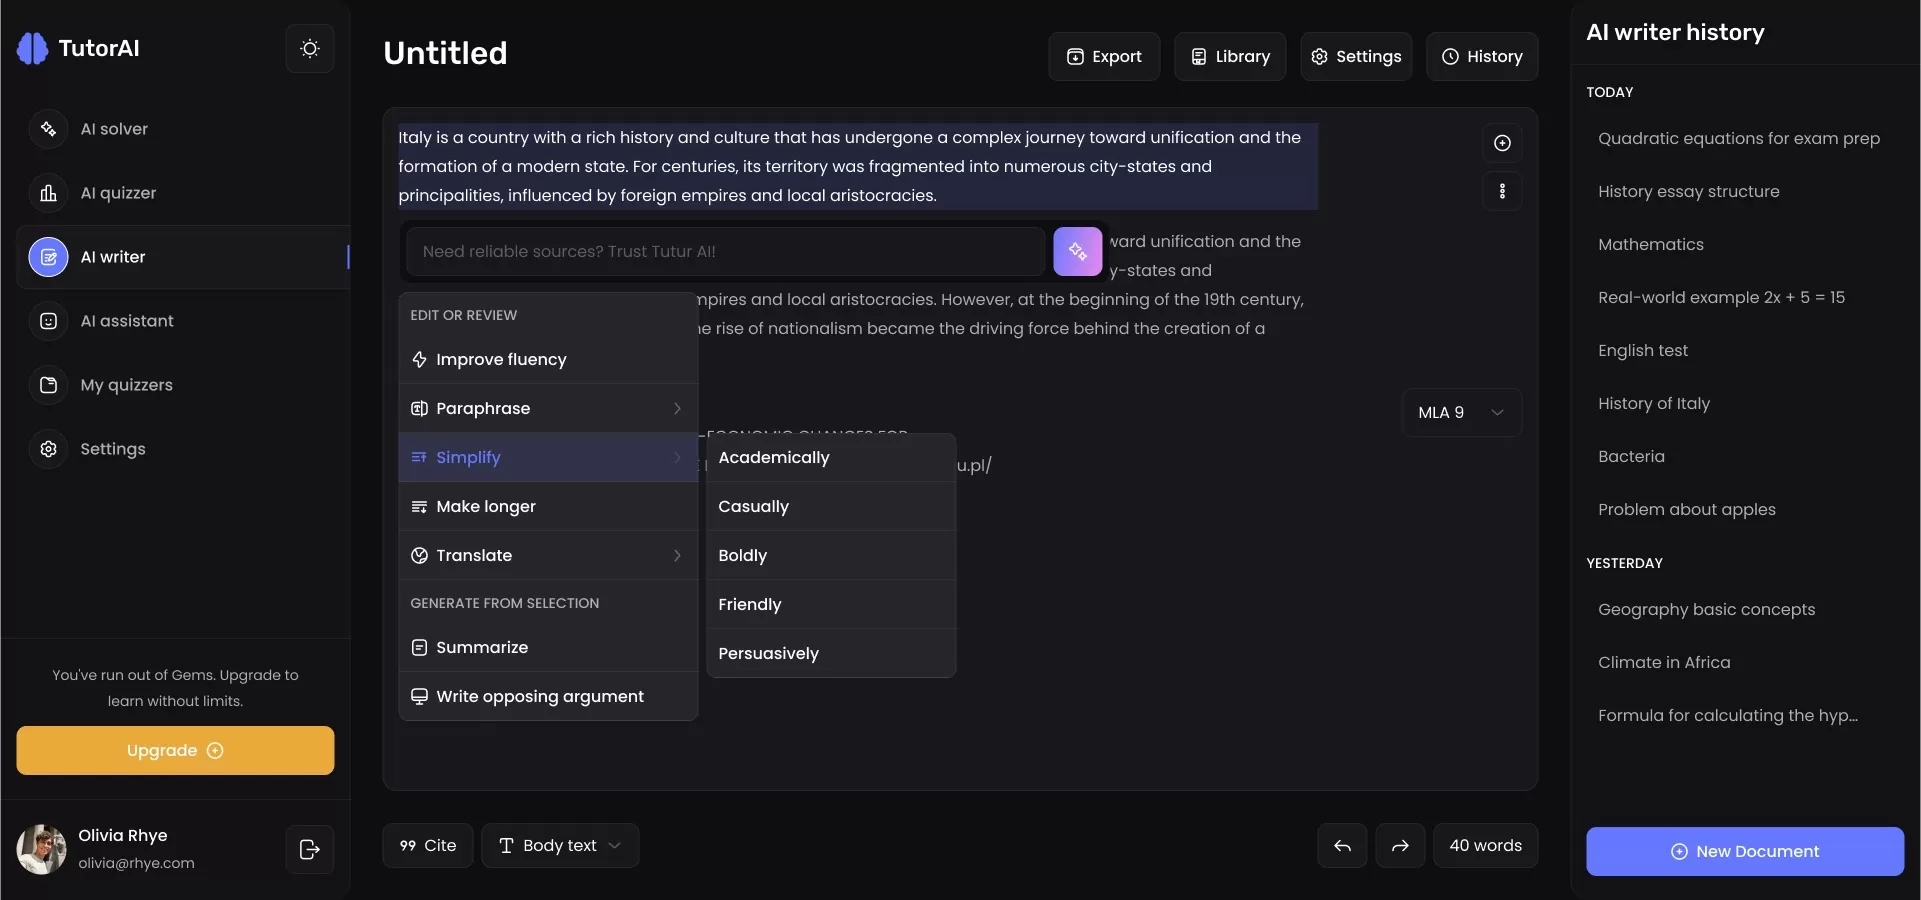
Task: Click the Cite quotation icon in the bottom toolbar
Action: pos(428,845)
